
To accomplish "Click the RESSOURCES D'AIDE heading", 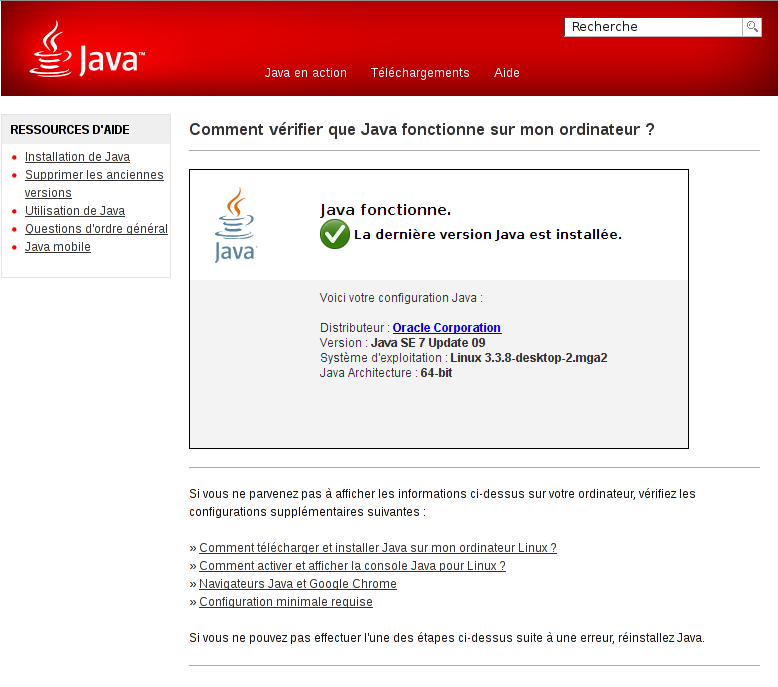I will [x=70, y=130].
